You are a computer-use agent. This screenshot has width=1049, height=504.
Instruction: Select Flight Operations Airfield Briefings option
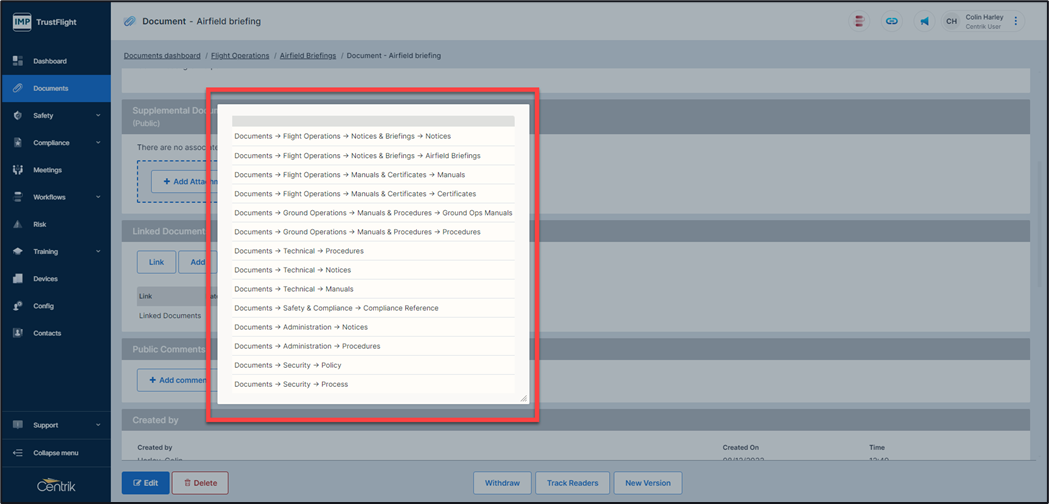[357, 156]
